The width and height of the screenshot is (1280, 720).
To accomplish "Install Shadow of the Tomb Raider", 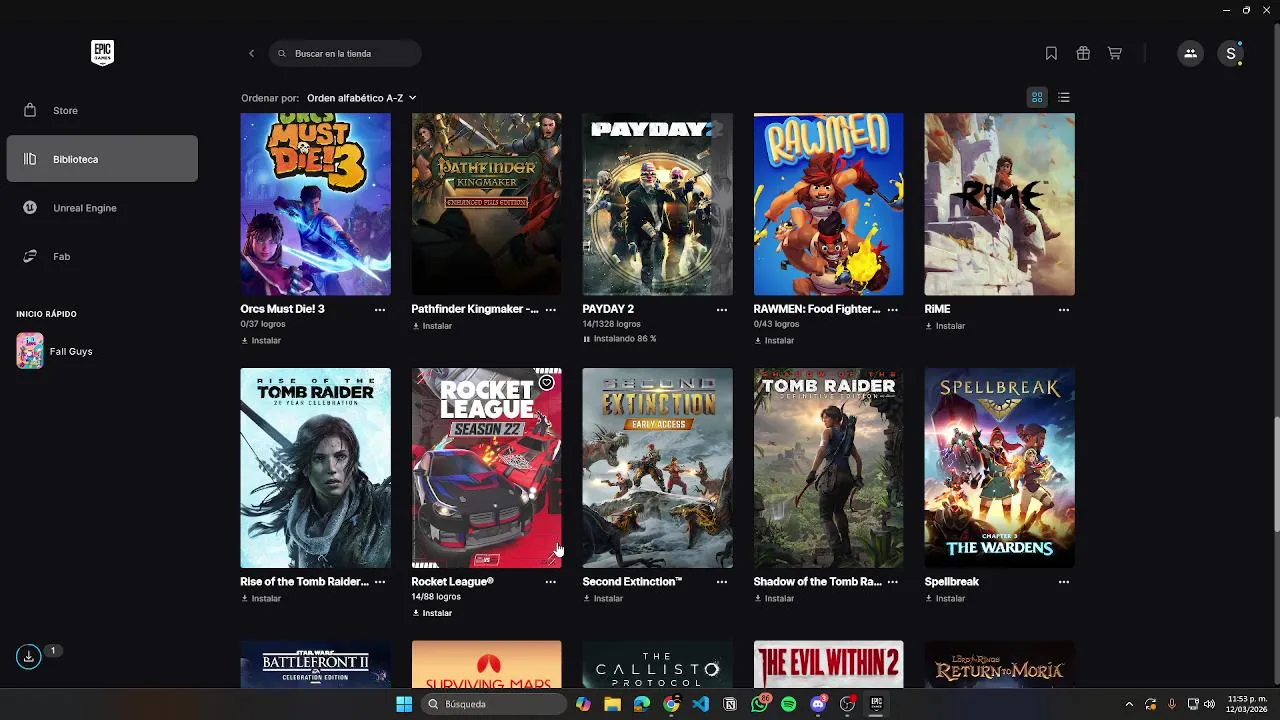I will click(774, 598).
